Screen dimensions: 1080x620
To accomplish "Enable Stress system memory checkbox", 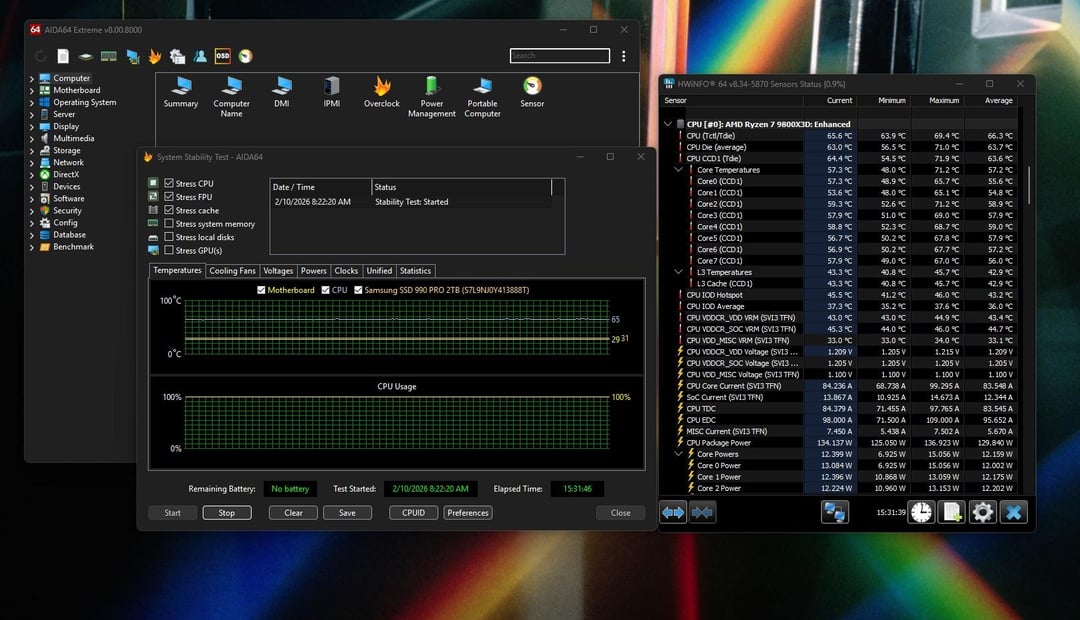I will (169, 224).
